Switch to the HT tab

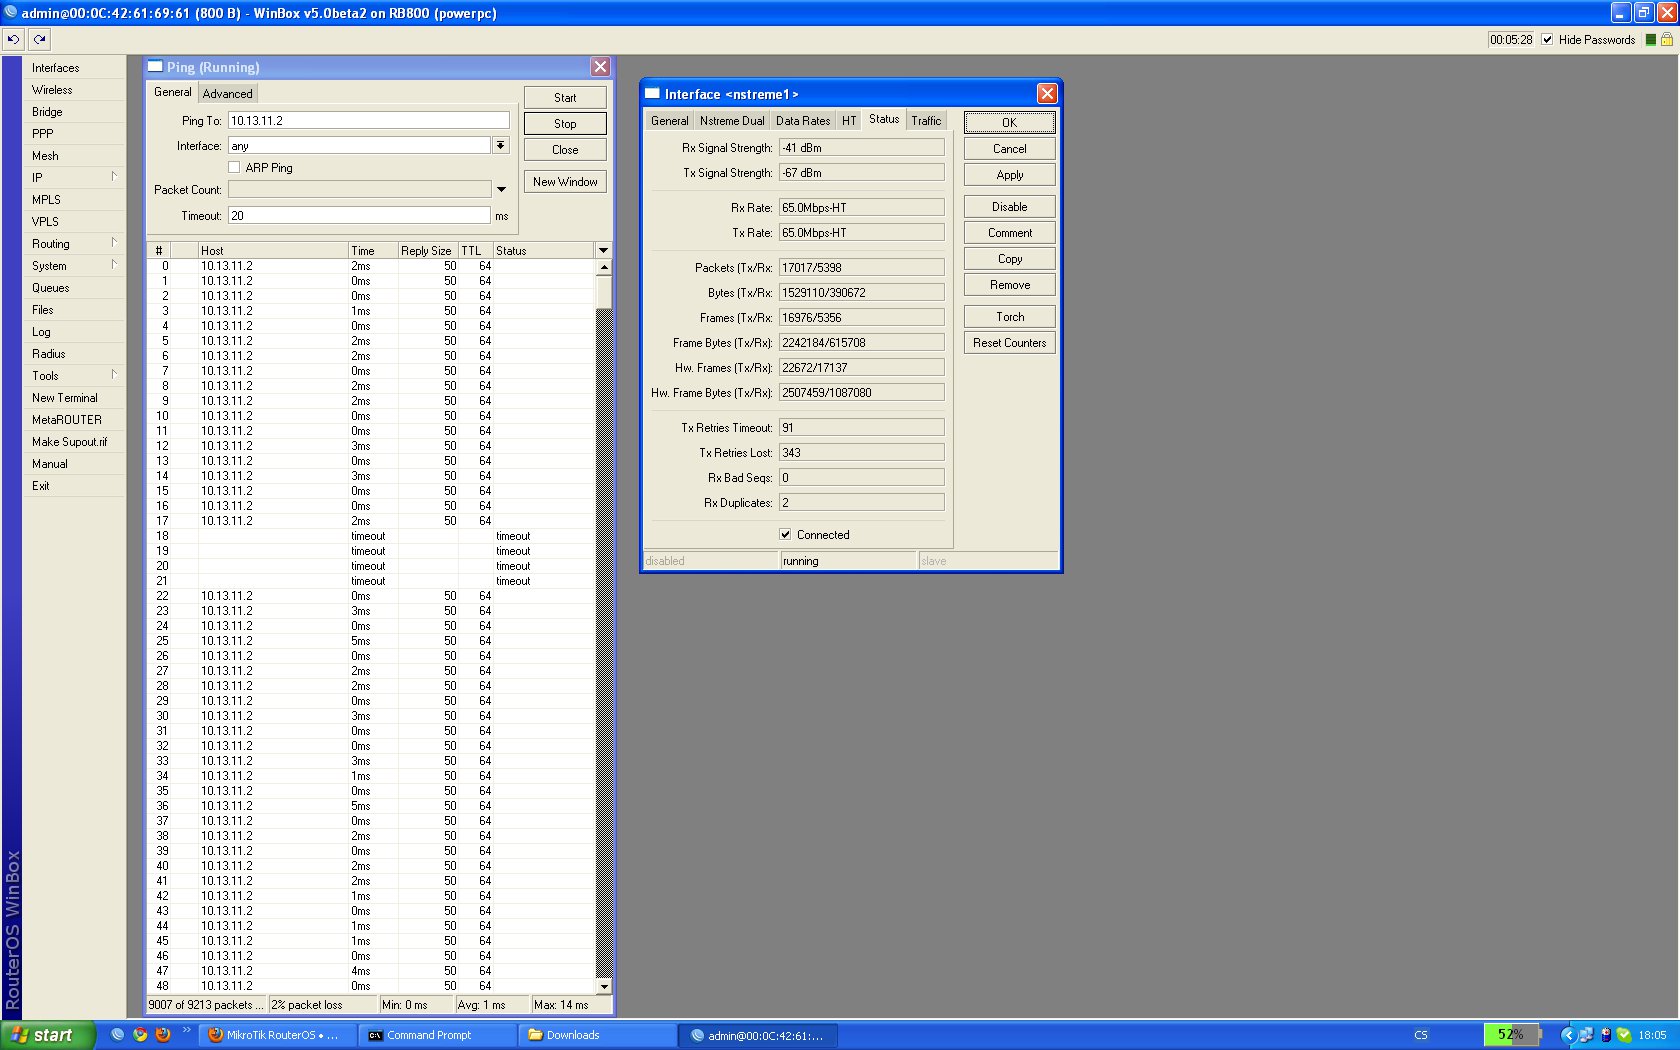pyautogui.click(x=849, y=121)
